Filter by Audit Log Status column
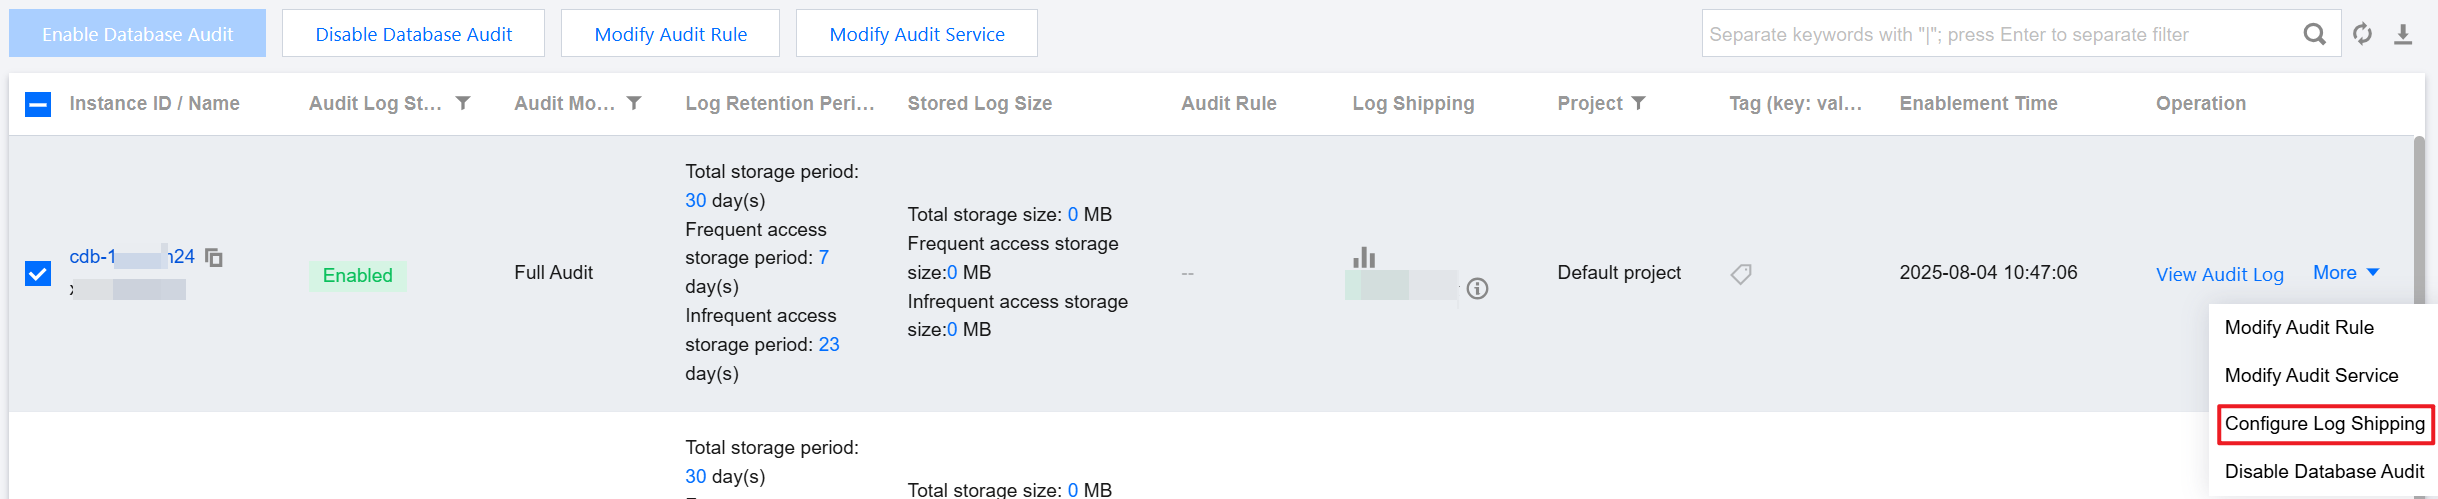This screenshot has height=499, width=2438. pos(463,103)
